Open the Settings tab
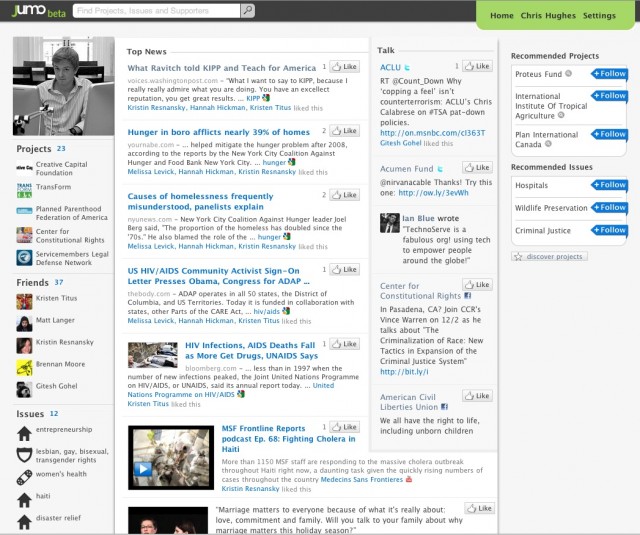 [x=599, y=16]
